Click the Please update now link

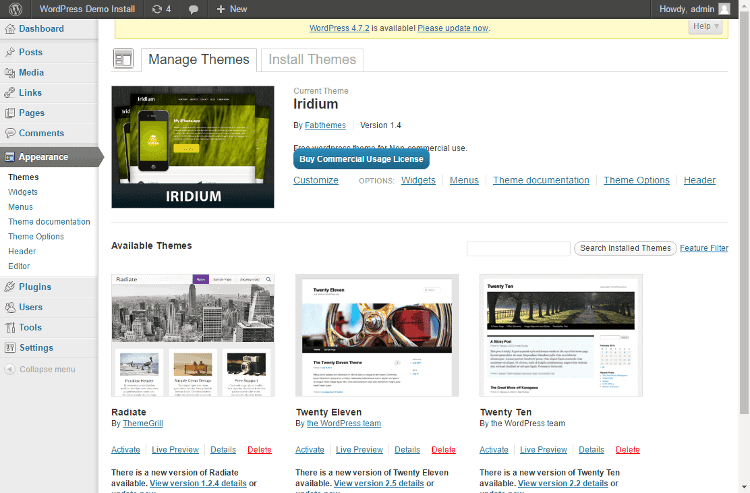(452, 28)
